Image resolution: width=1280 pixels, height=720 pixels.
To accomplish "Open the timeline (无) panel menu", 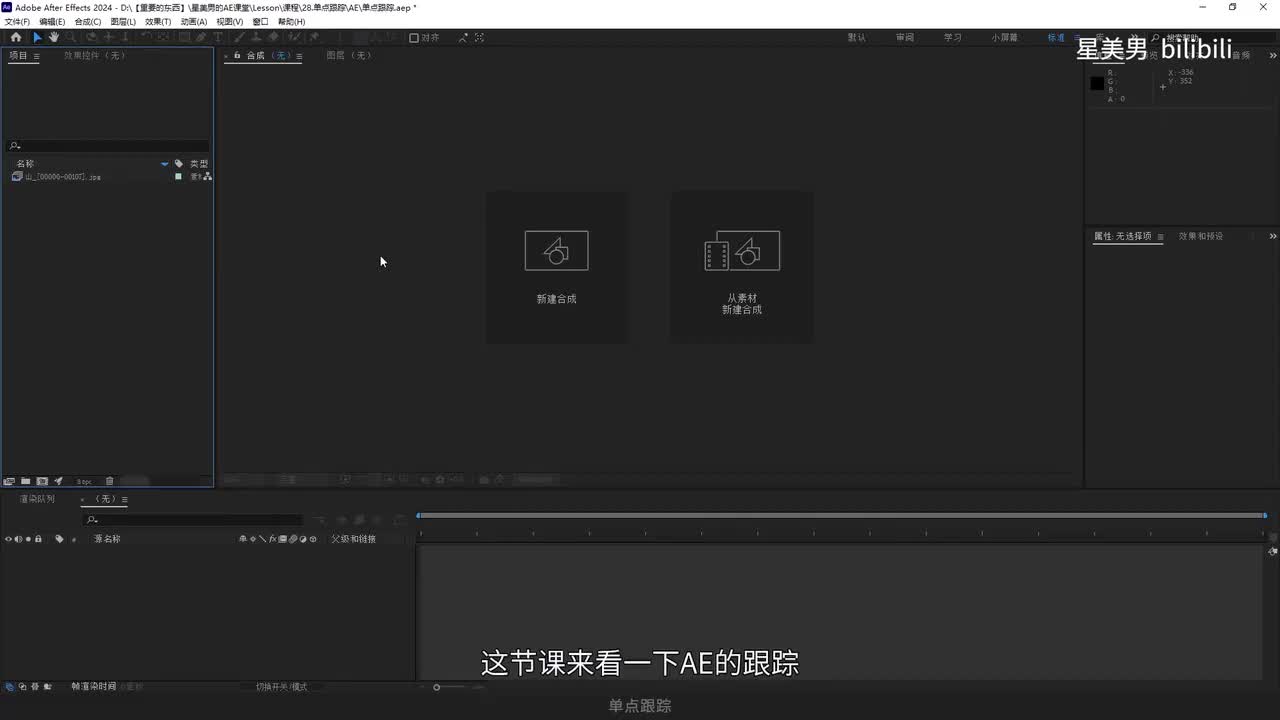I will [x=124, y=499].
